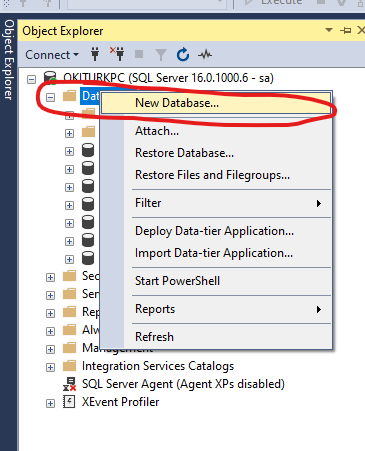Click the vertical Object Explorer side tab

tap(9, 60)
